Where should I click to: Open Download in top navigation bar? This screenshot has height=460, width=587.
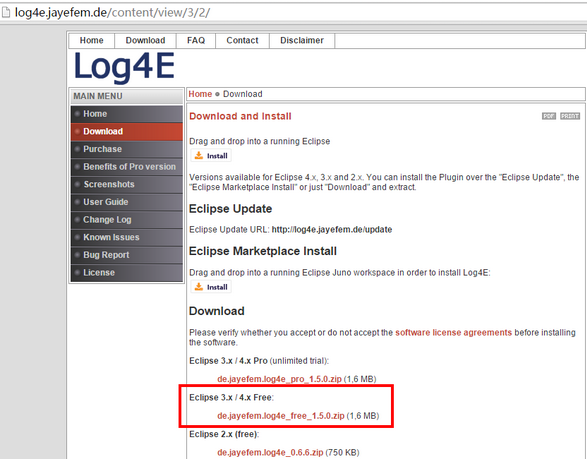(x=145, y=40)
